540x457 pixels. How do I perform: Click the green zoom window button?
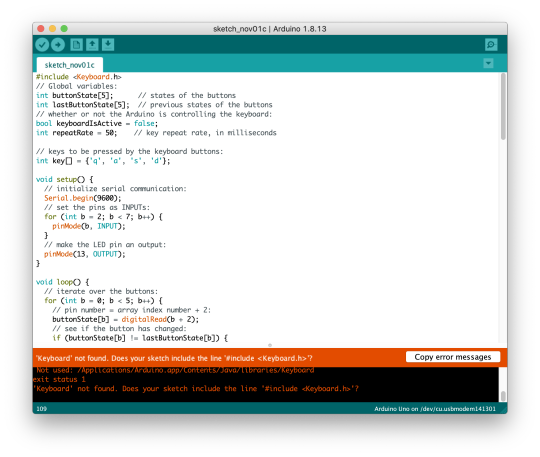tap(64, 29)
